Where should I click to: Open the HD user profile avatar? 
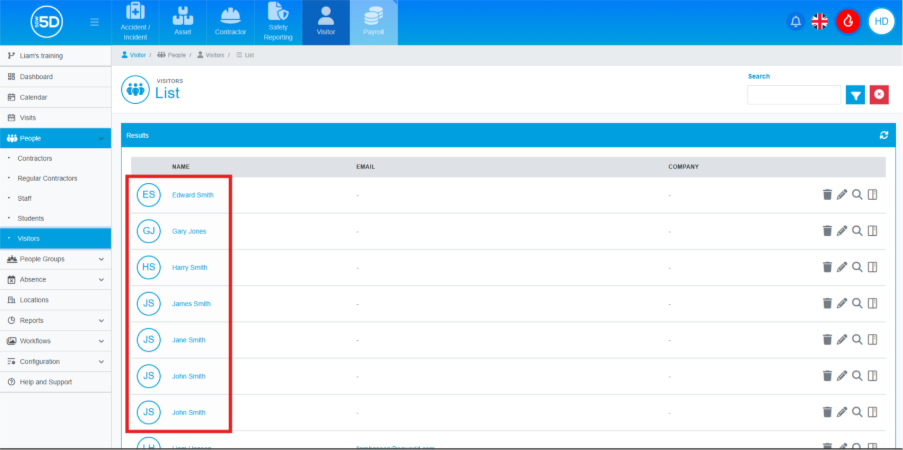pos(881,22)
